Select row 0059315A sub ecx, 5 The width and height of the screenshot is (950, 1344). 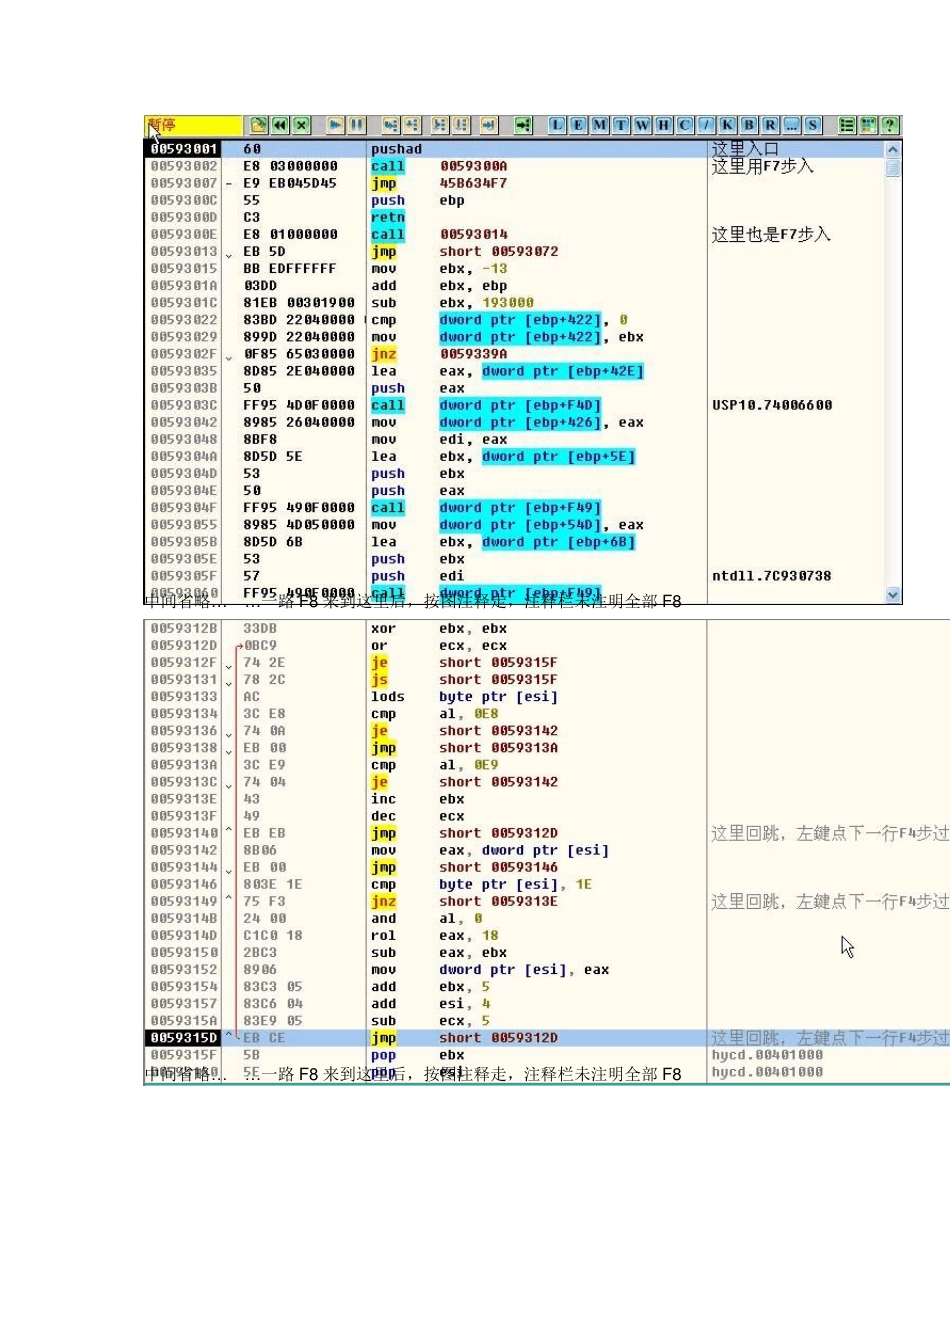coord(547,1021)
